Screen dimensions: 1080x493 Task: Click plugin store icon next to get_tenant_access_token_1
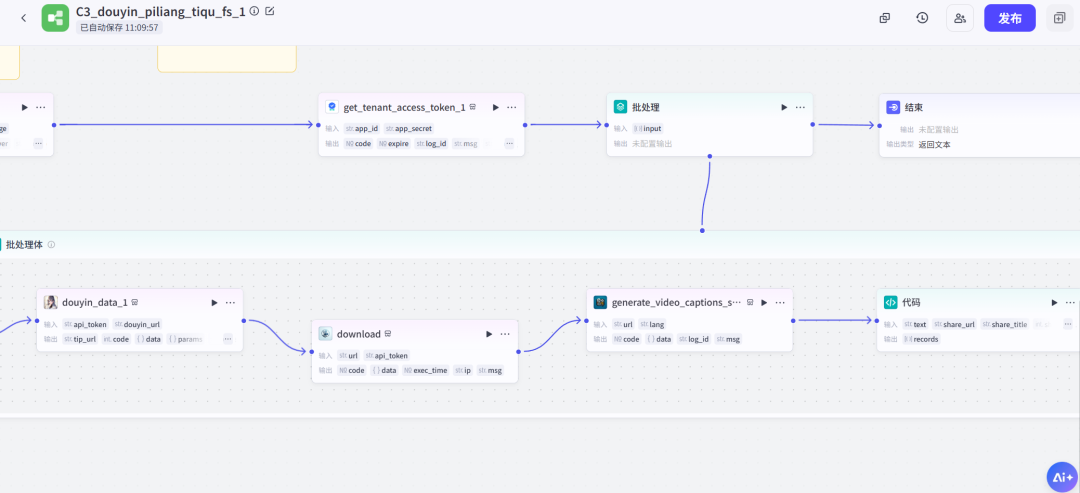472,107
